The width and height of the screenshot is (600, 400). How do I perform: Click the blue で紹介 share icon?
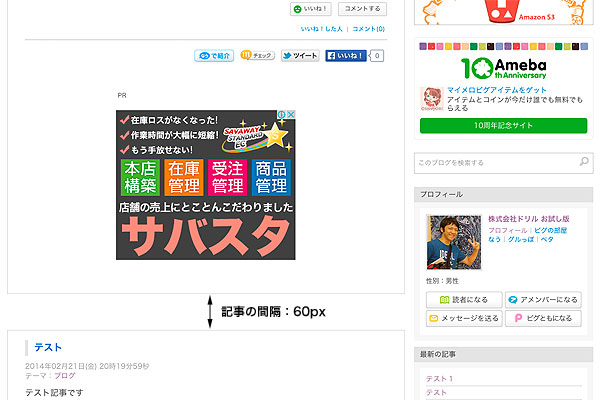pos(214,56)
